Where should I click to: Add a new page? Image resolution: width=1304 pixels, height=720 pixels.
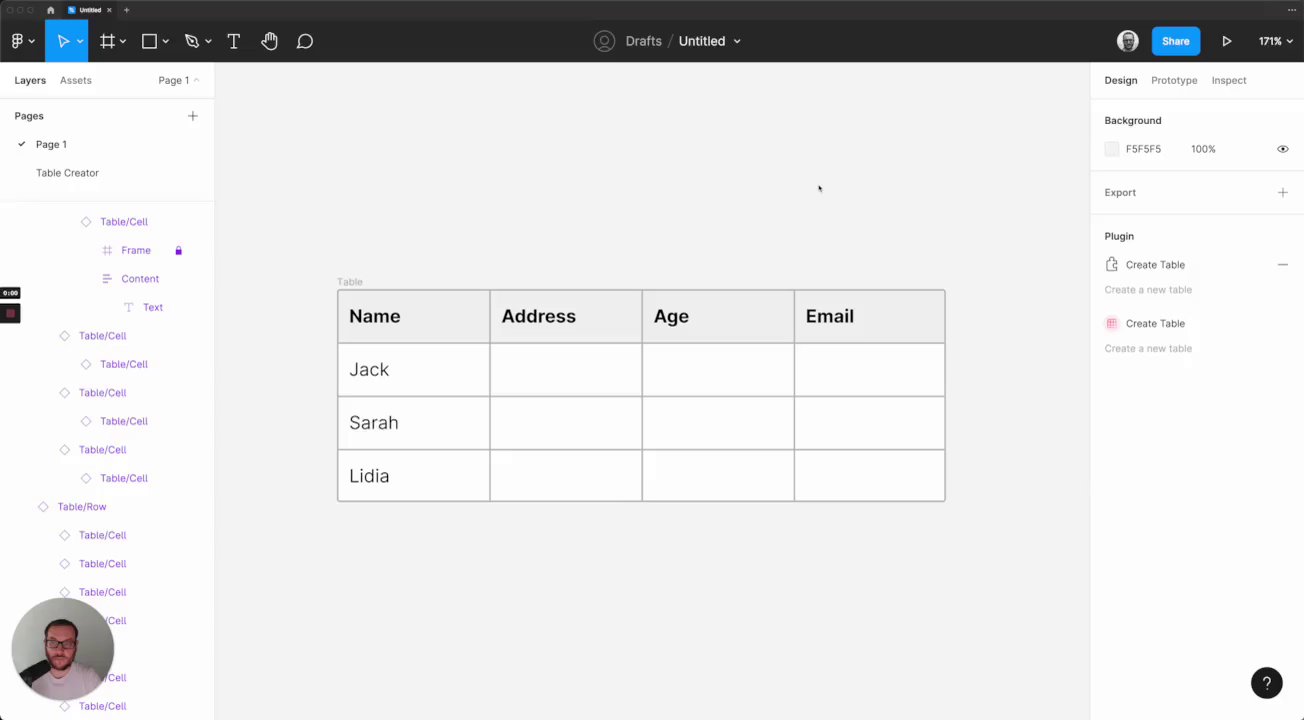(193, 116)
